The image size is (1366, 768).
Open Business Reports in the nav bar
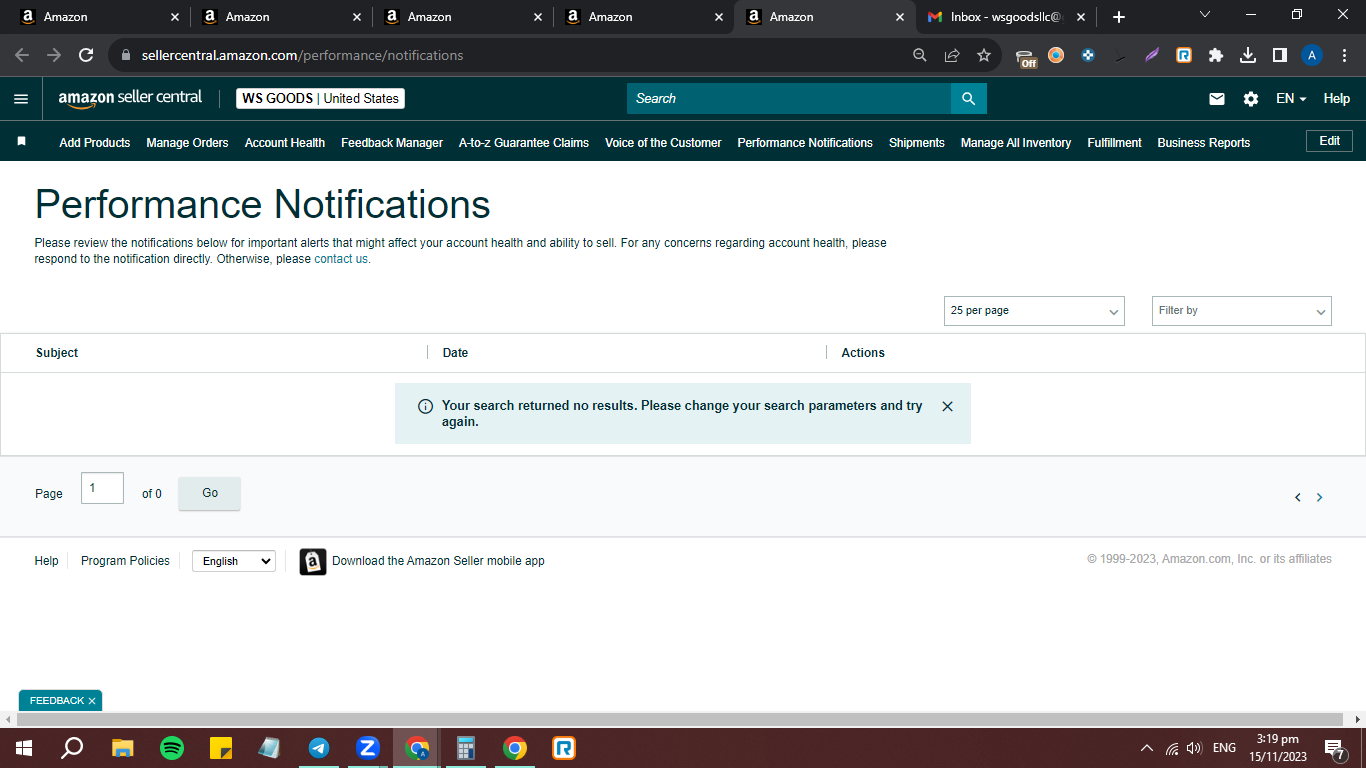pyautogui.click(x=1204, y=143)
